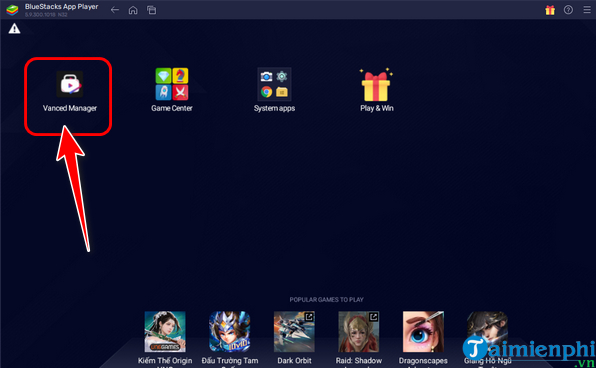Open the System apps folder
Screen dimensions: 596x368
274,84
